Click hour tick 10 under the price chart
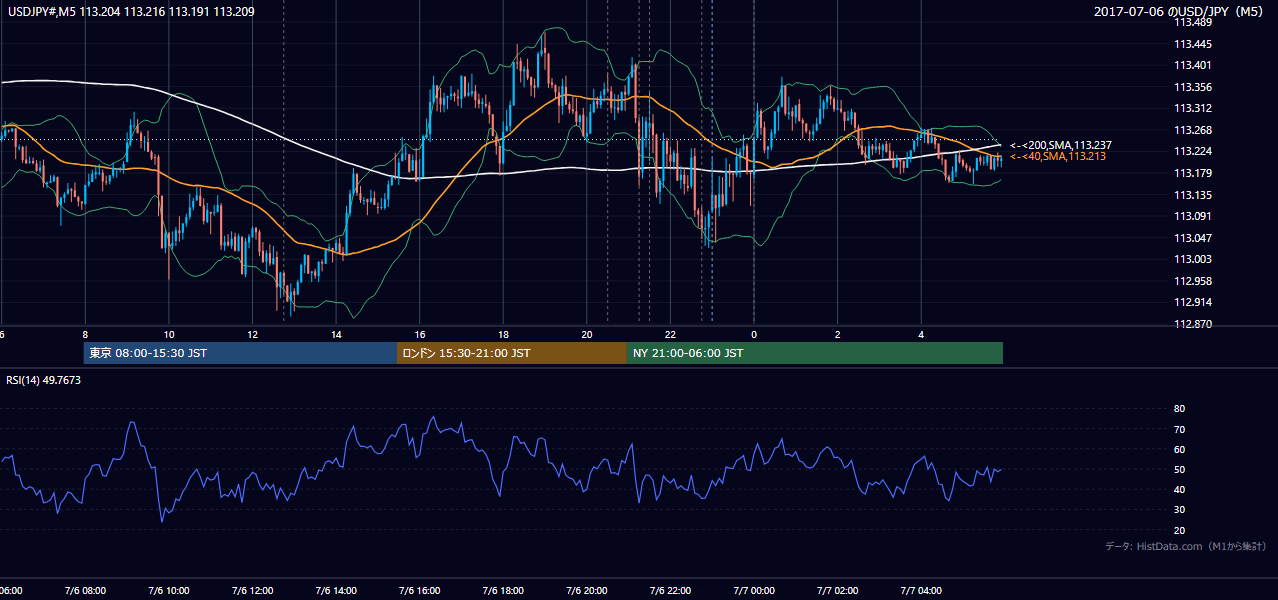This screenshot has height=600, width=1278. pos(169,335)
